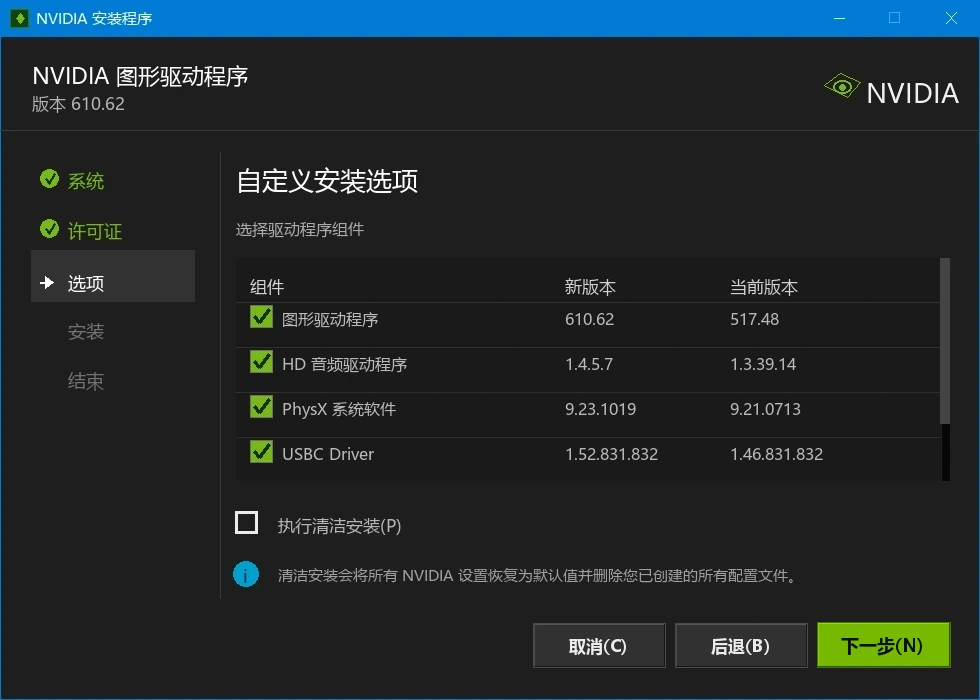Click the 自定义安装选项 heading
Screen dimensions: 980x700
(327, 181)
